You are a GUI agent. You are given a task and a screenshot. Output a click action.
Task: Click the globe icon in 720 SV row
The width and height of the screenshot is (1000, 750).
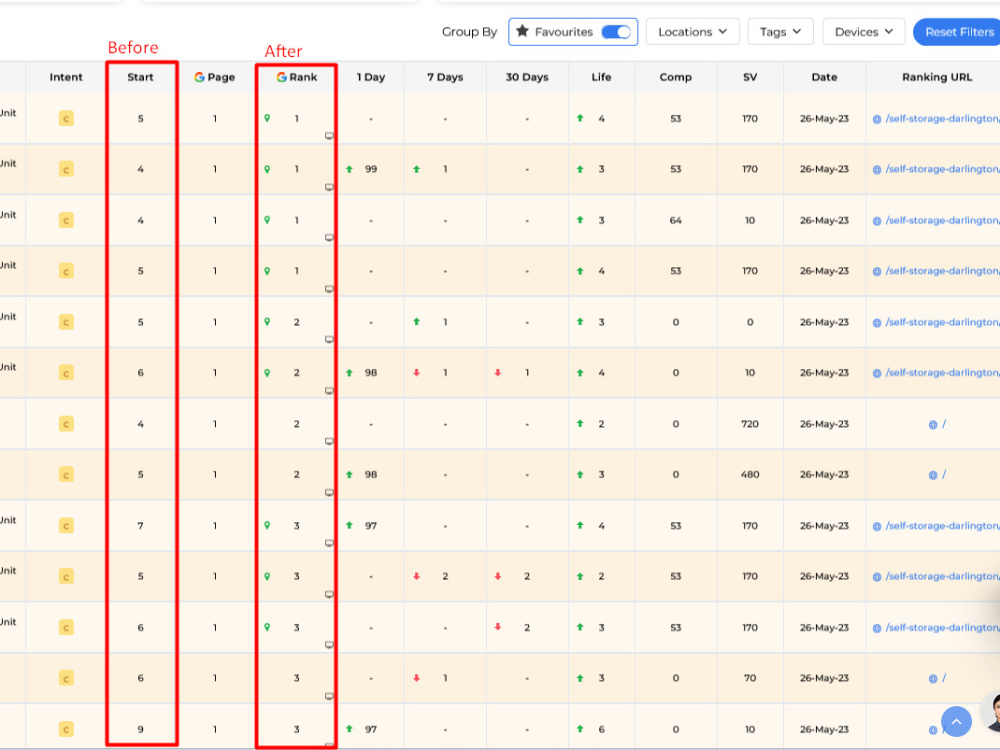(932, 425)
